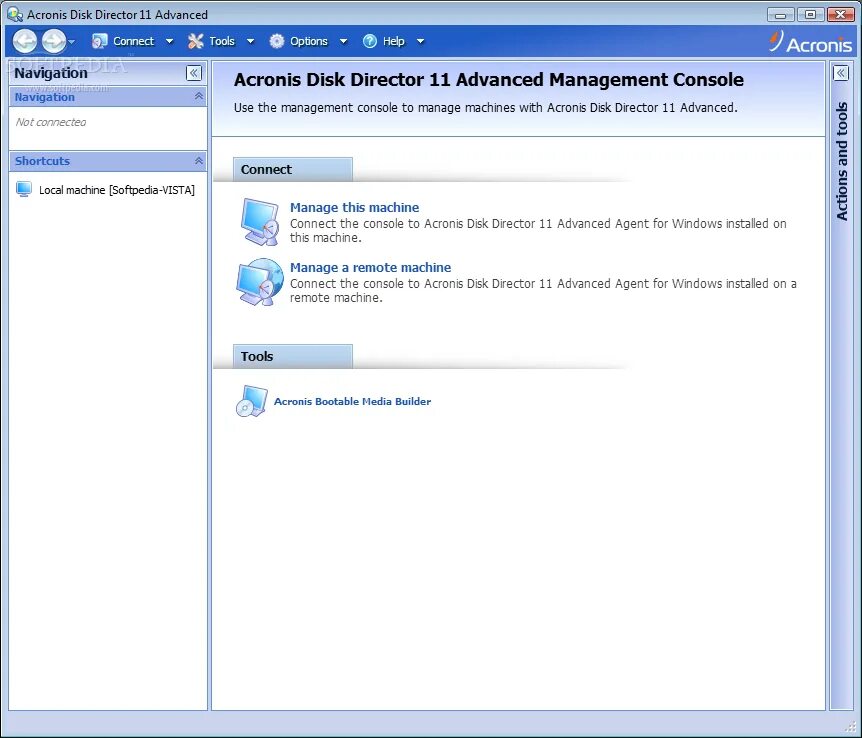
Task: Expand the Help dropdown arrow
Action: tap(421, 41)
